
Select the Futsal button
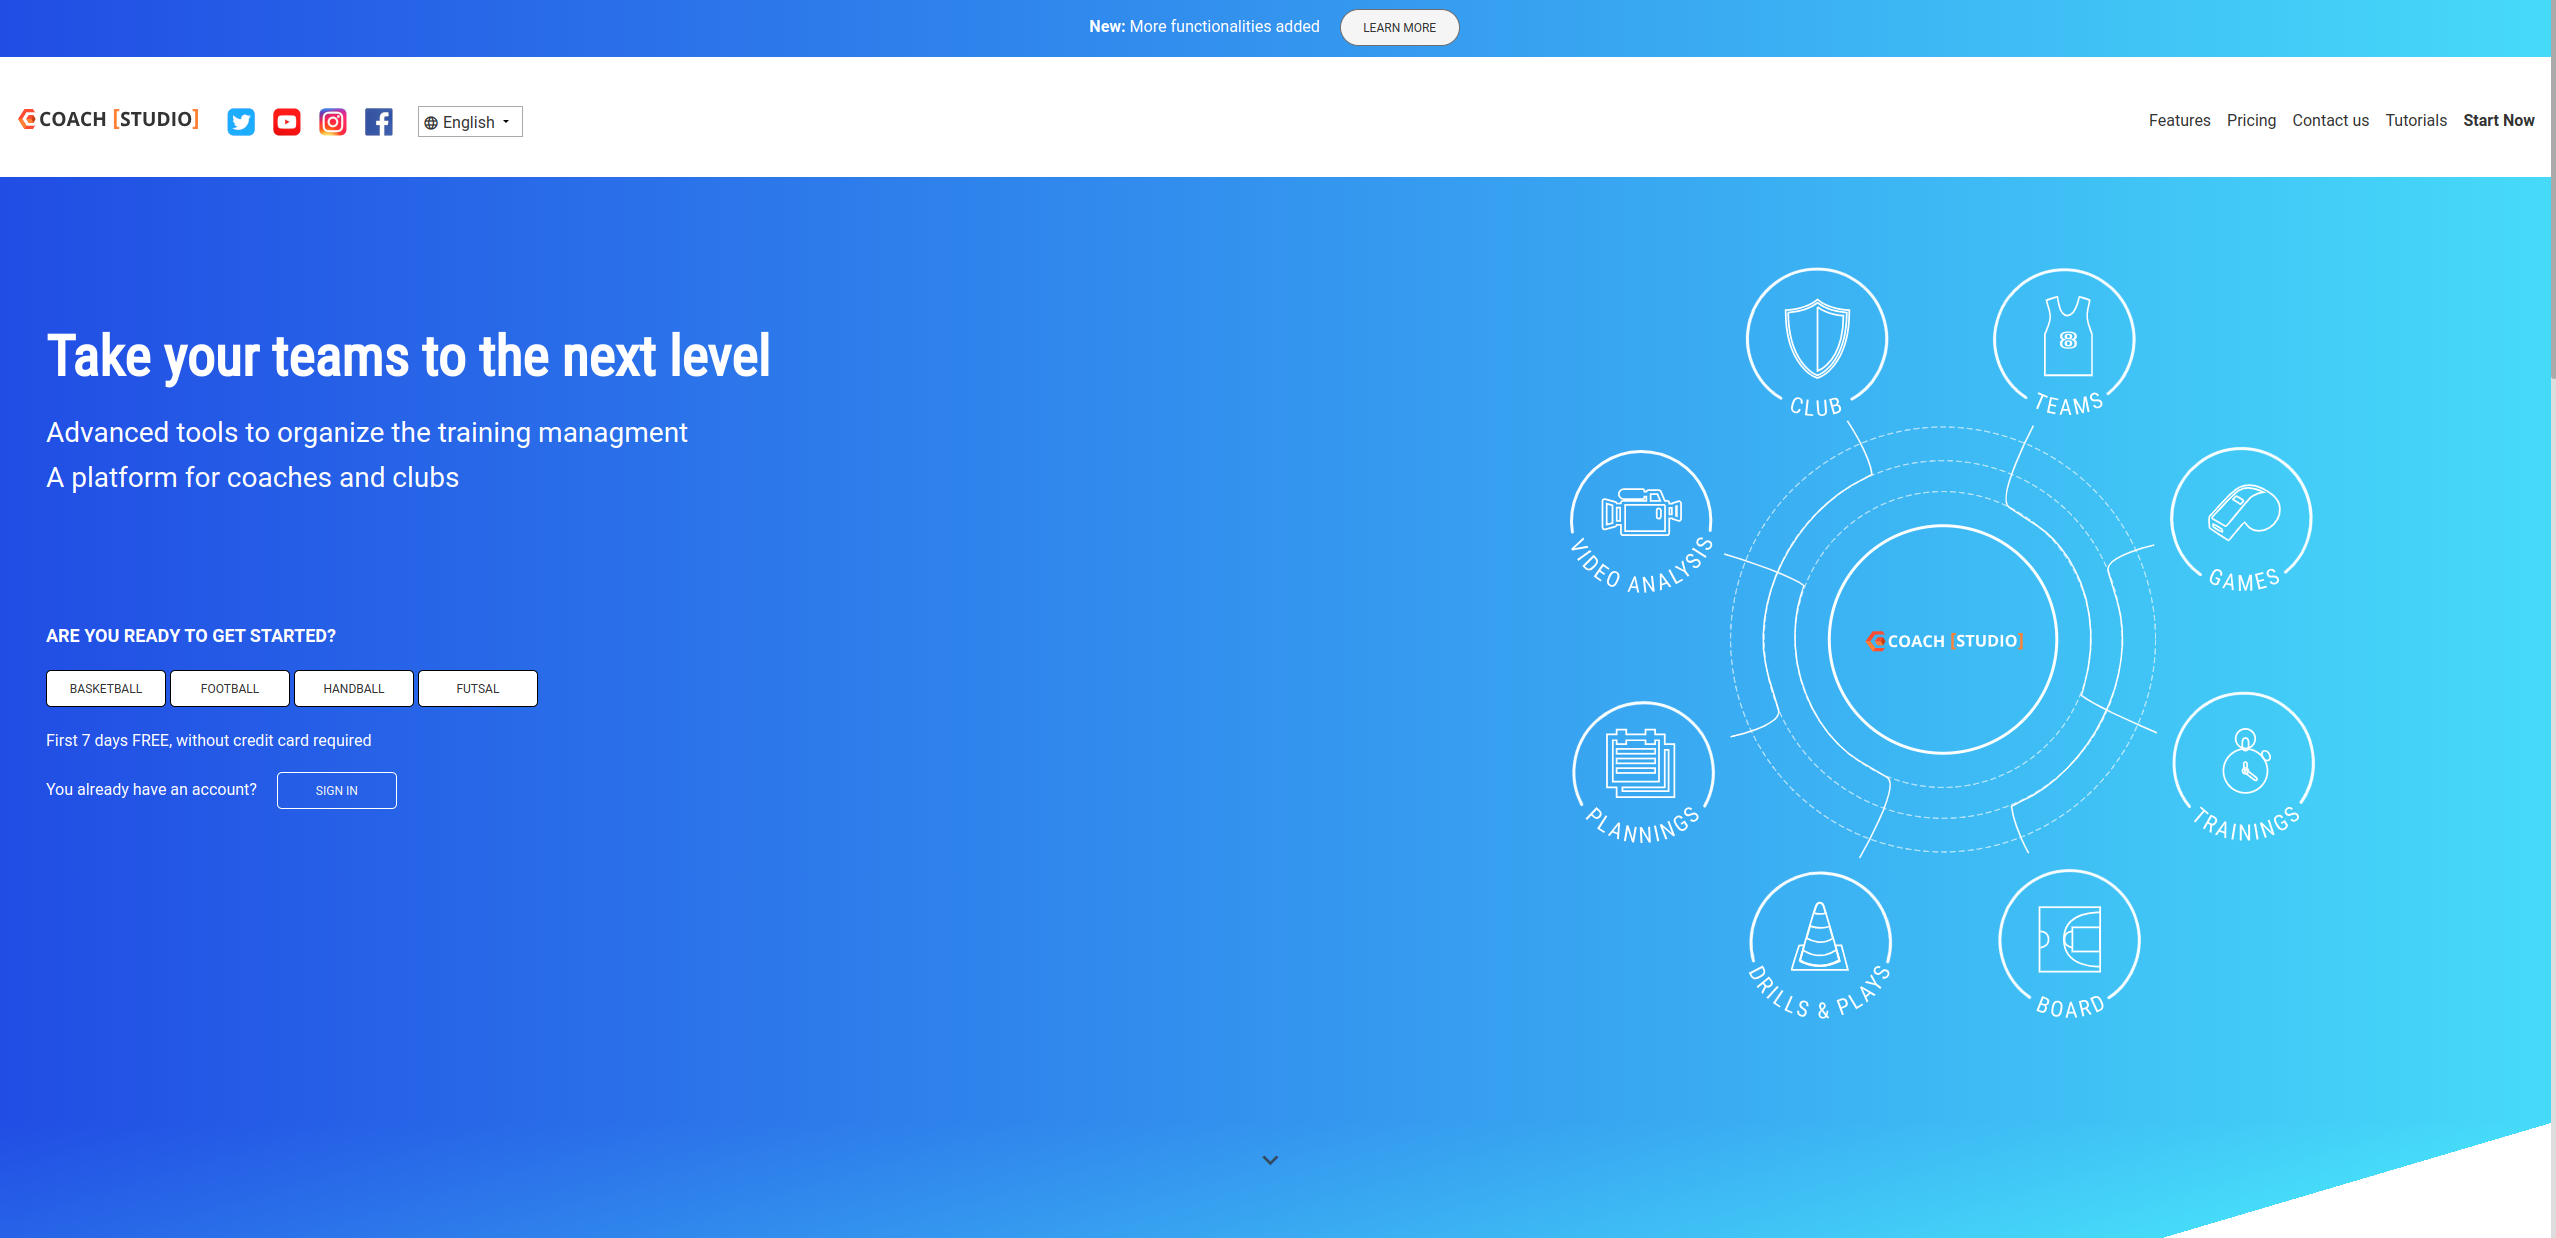click(x=478, y=688)
